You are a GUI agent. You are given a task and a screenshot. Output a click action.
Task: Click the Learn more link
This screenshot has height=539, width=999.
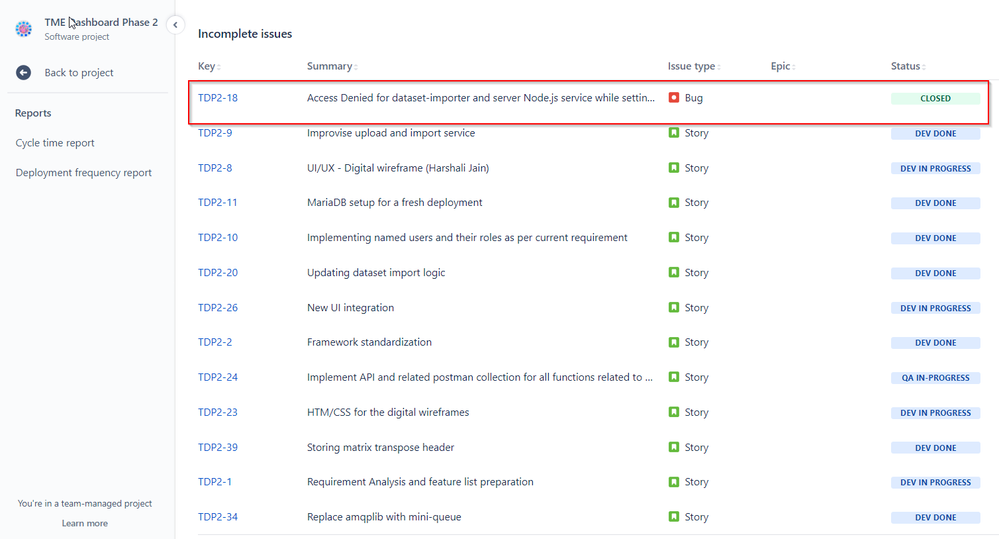pos(85,523)
